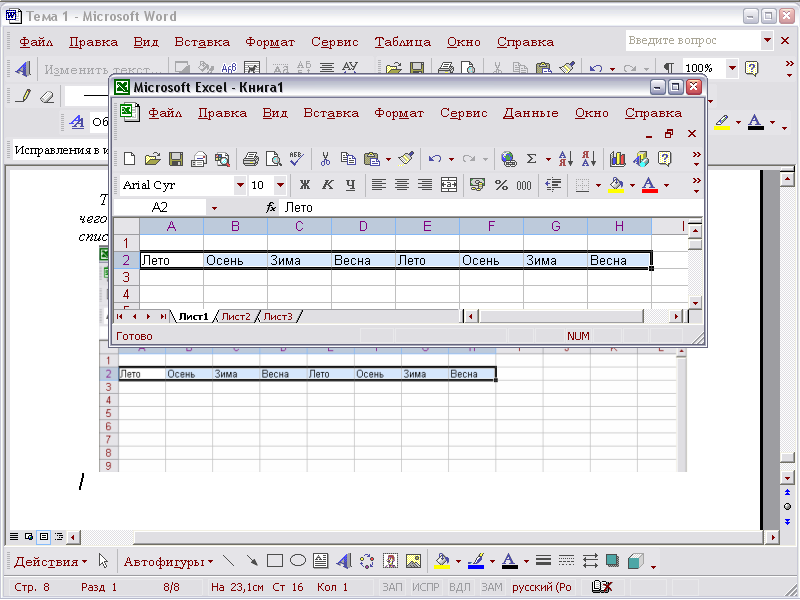Click the Text Box icon in drawing toolbar
800x600 pixels.
[320, 561]
